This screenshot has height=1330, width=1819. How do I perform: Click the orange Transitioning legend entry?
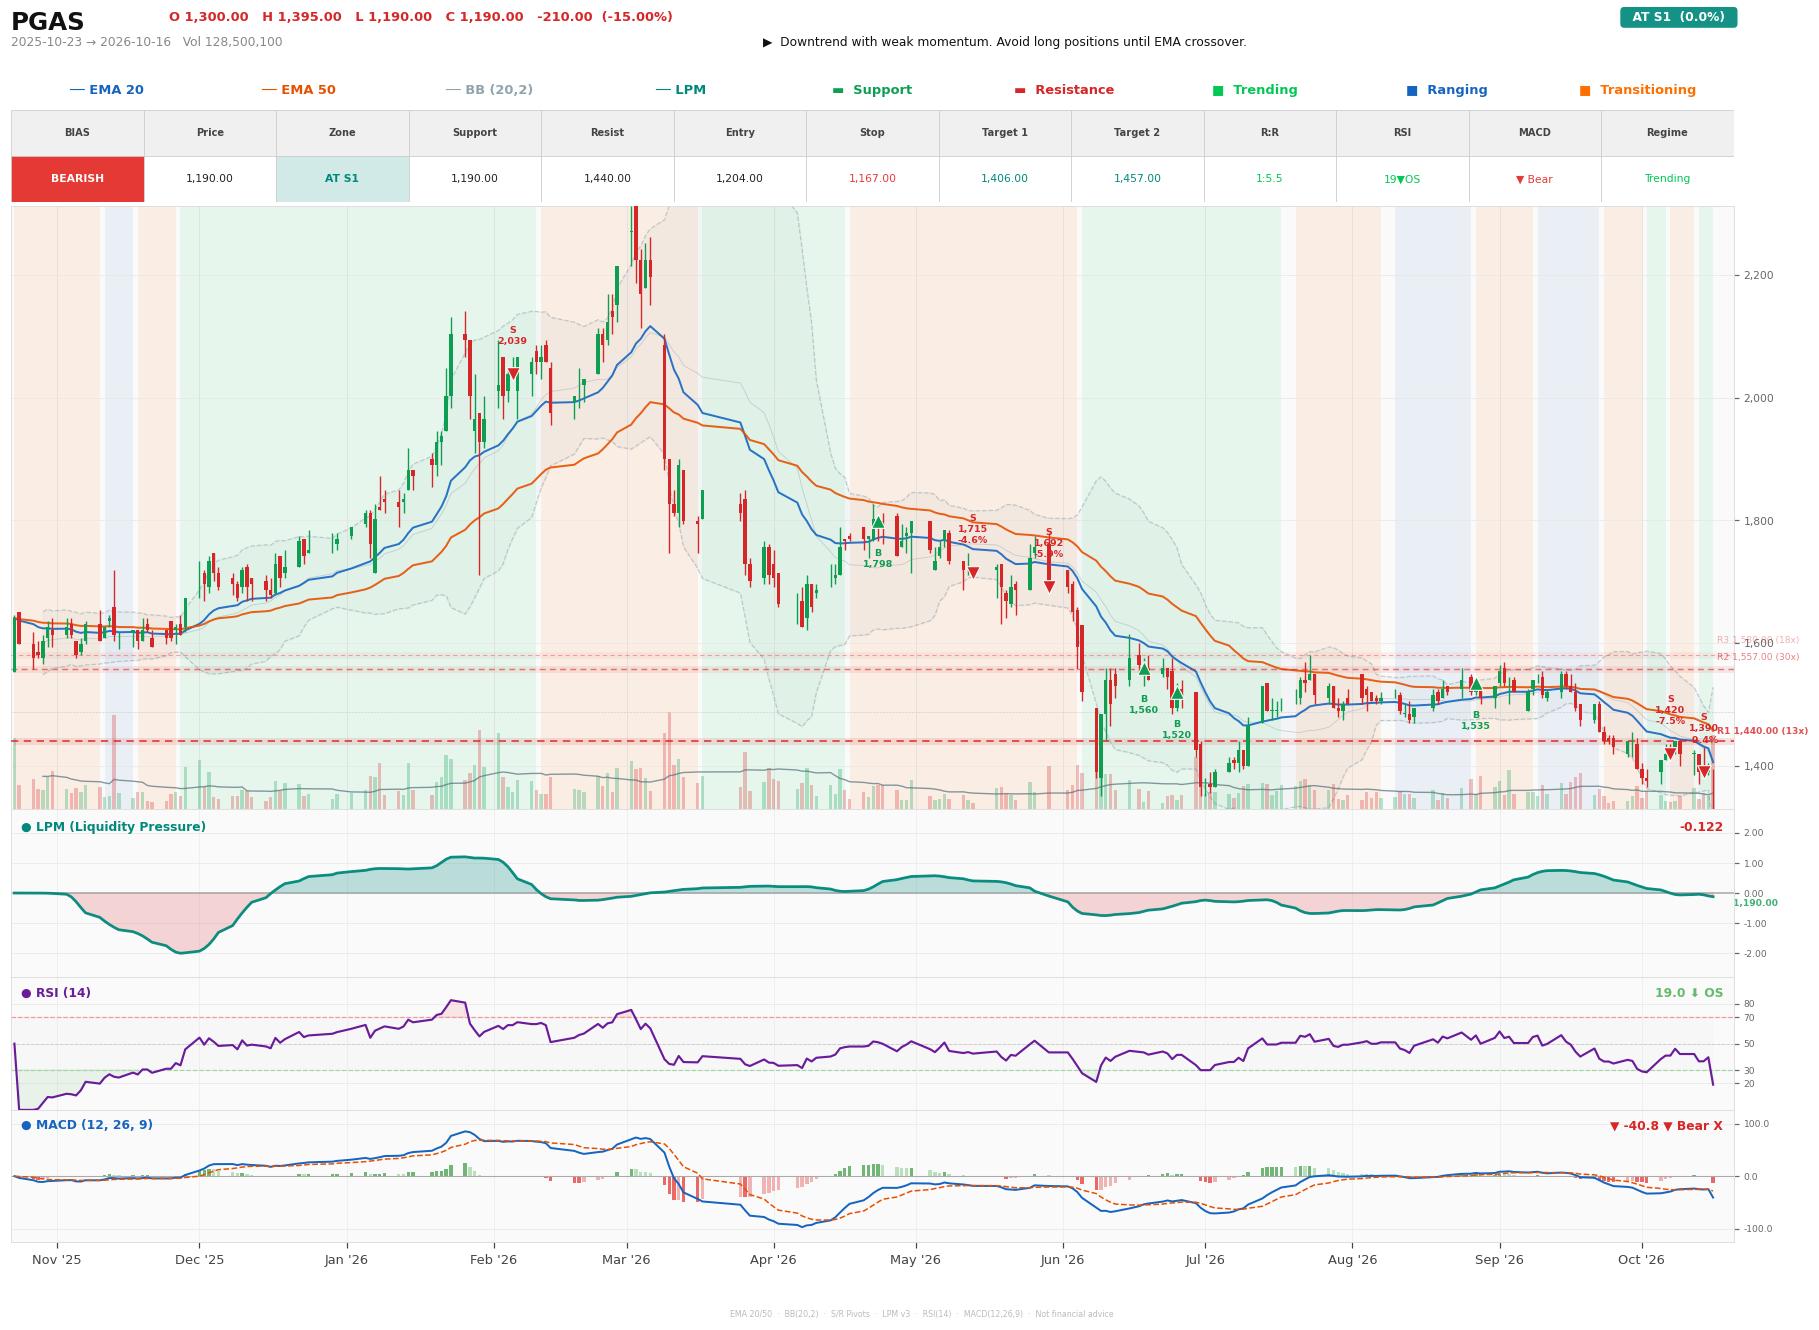[1638, 90]
